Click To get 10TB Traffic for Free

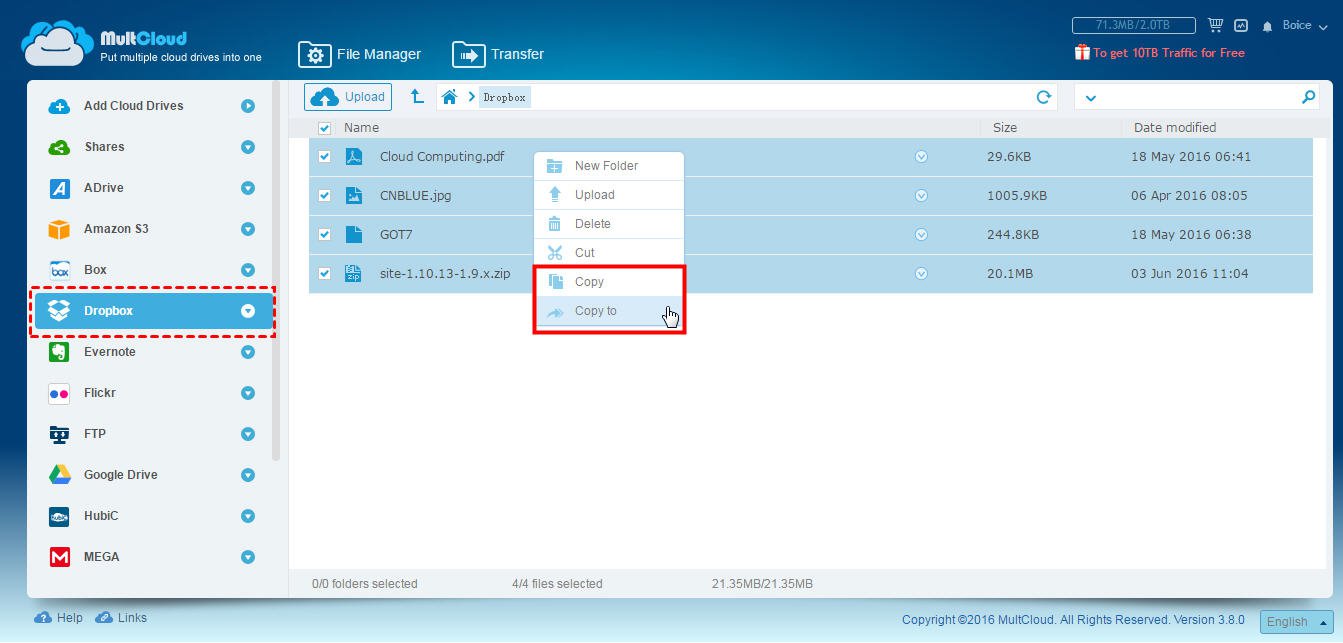click(x=1169, y=53)
